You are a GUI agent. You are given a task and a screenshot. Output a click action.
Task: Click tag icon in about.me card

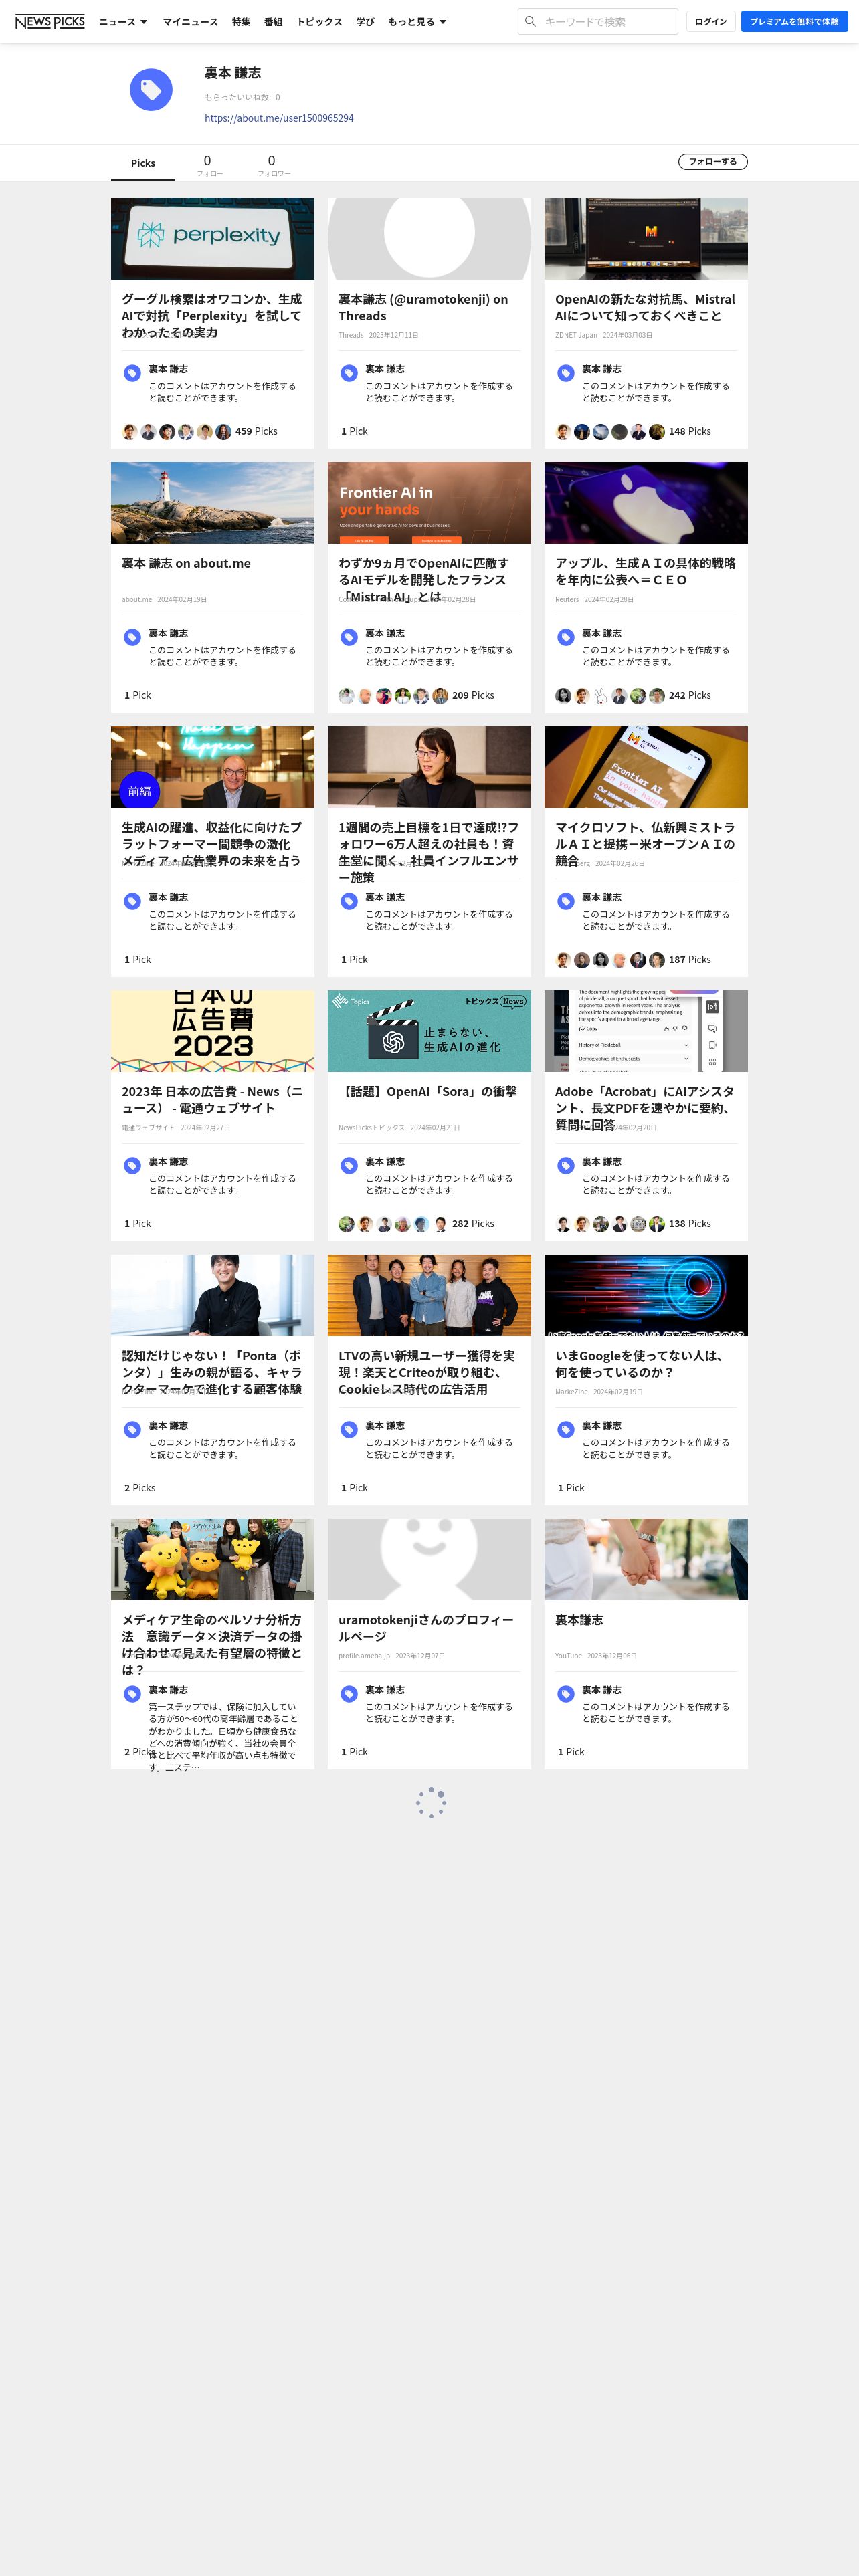tap(132, 637)
